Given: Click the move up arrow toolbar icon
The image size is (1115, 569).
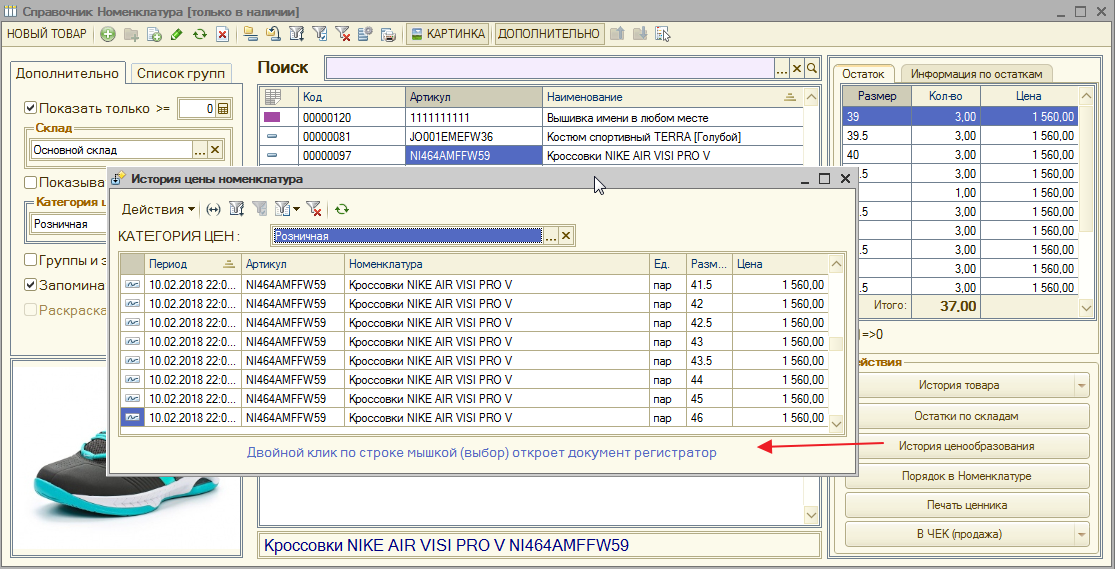Looking at the screenshot, I should tap(617, 33).
